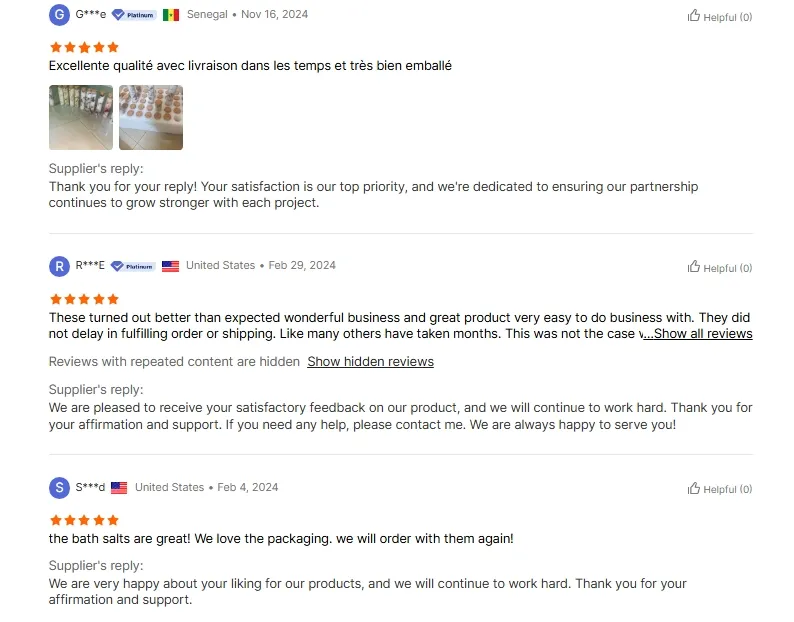Click United States flag beside S***d

pyautogui.click(x=119, y=488)
